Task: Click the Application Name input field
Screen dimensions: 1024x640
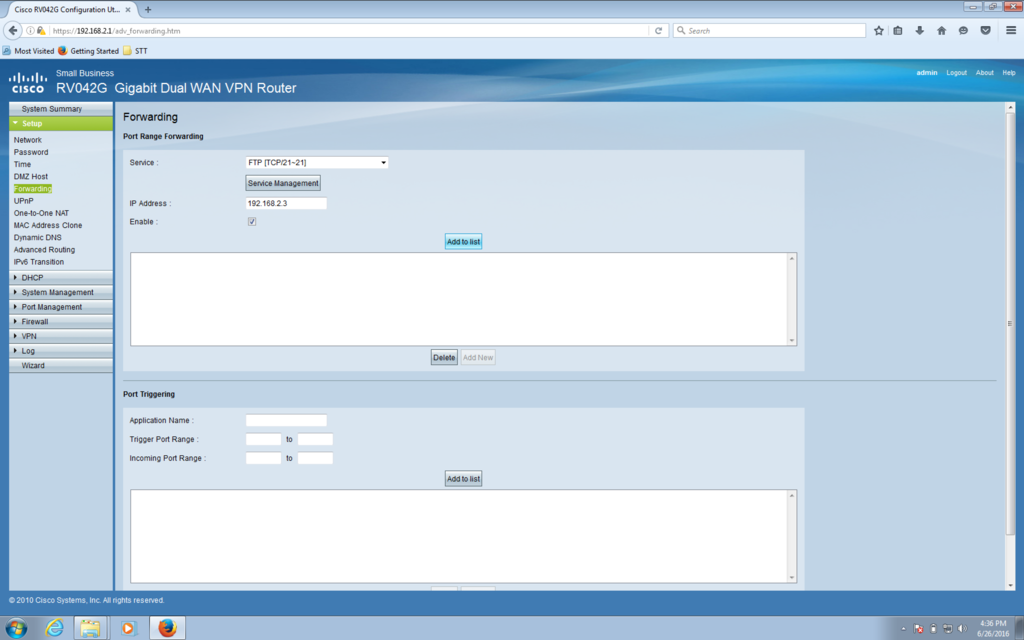Action: pos(286,421)
